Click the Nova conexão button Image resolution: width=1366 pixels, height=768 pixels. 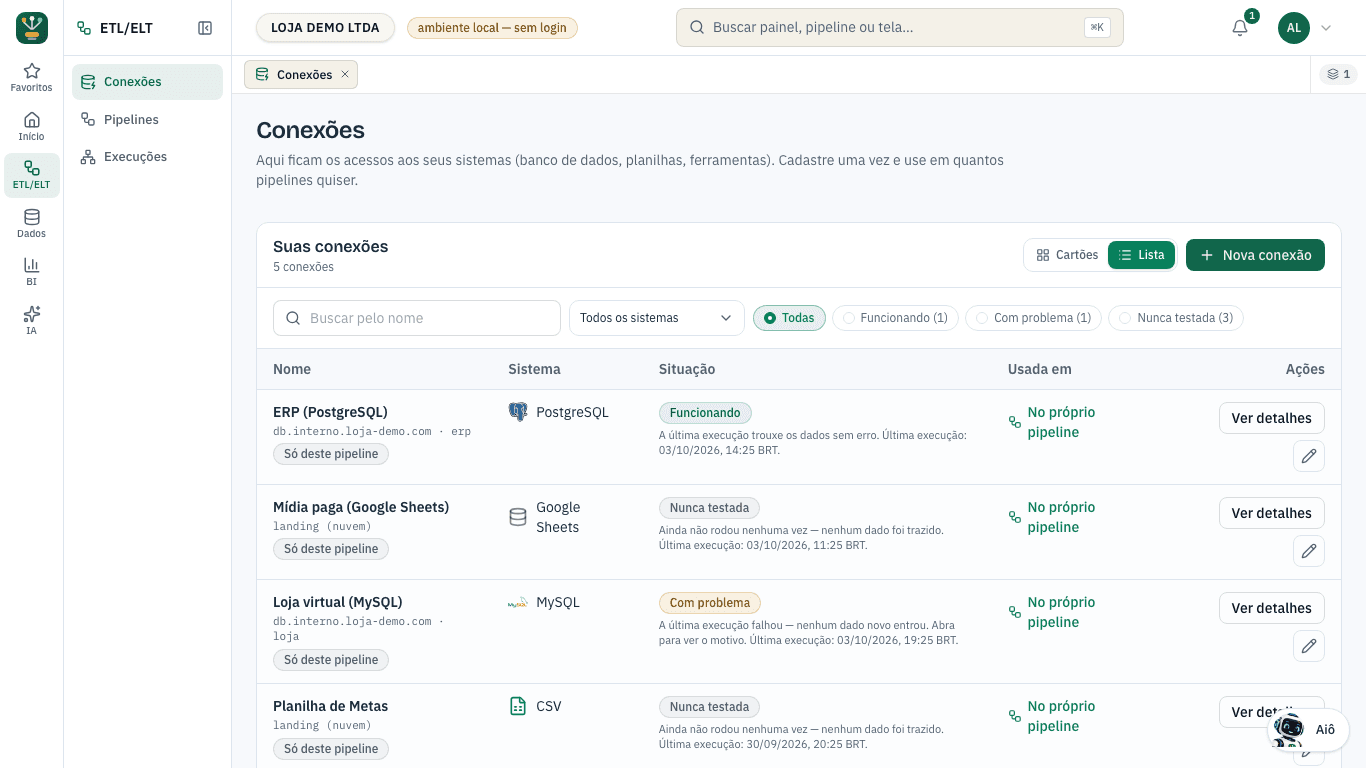[1255, 255]
